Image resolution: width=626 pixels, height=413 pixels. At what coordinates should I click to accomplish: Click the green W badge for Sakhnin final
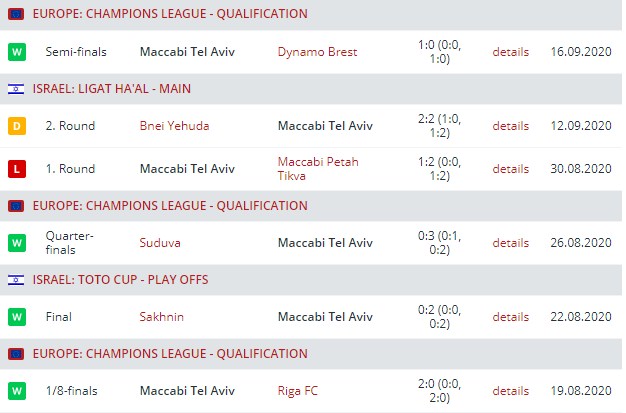coord(16,317)
